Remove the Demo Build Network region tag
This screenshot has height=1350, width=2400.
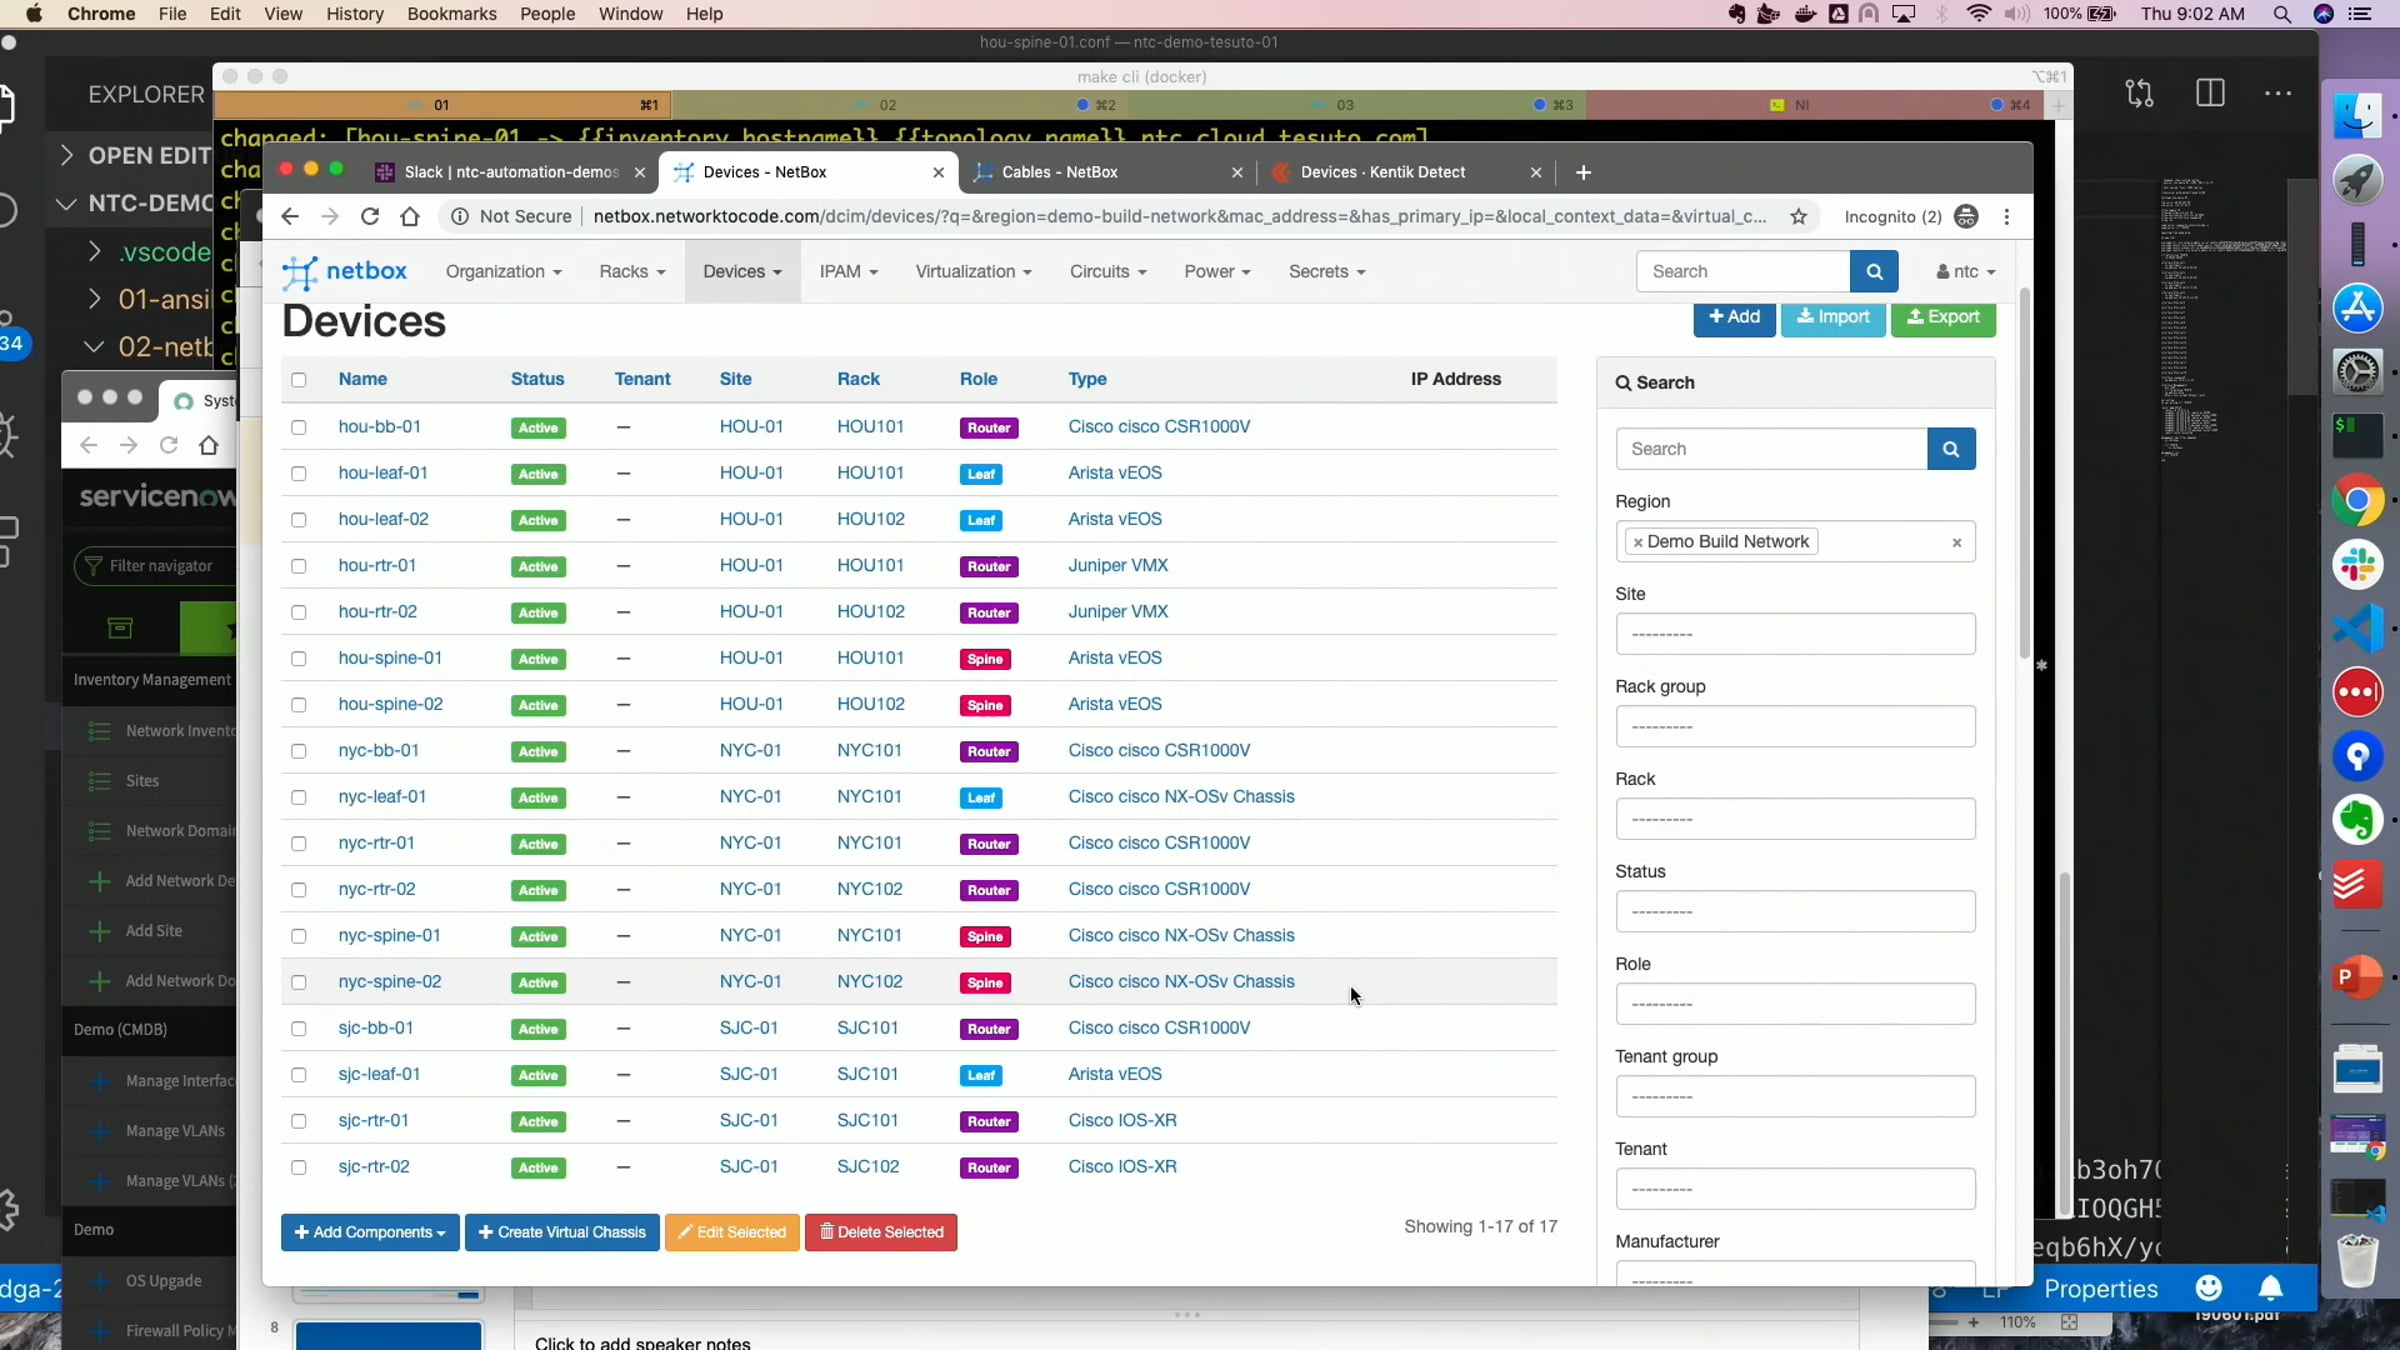1638,542
